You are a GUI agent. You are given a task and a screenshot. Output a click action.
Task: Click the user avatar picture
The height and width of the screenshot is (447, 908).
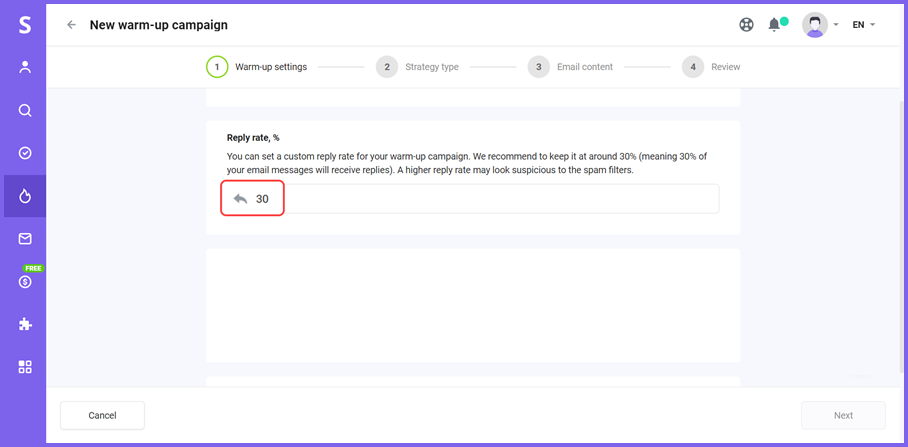[815, 25]
